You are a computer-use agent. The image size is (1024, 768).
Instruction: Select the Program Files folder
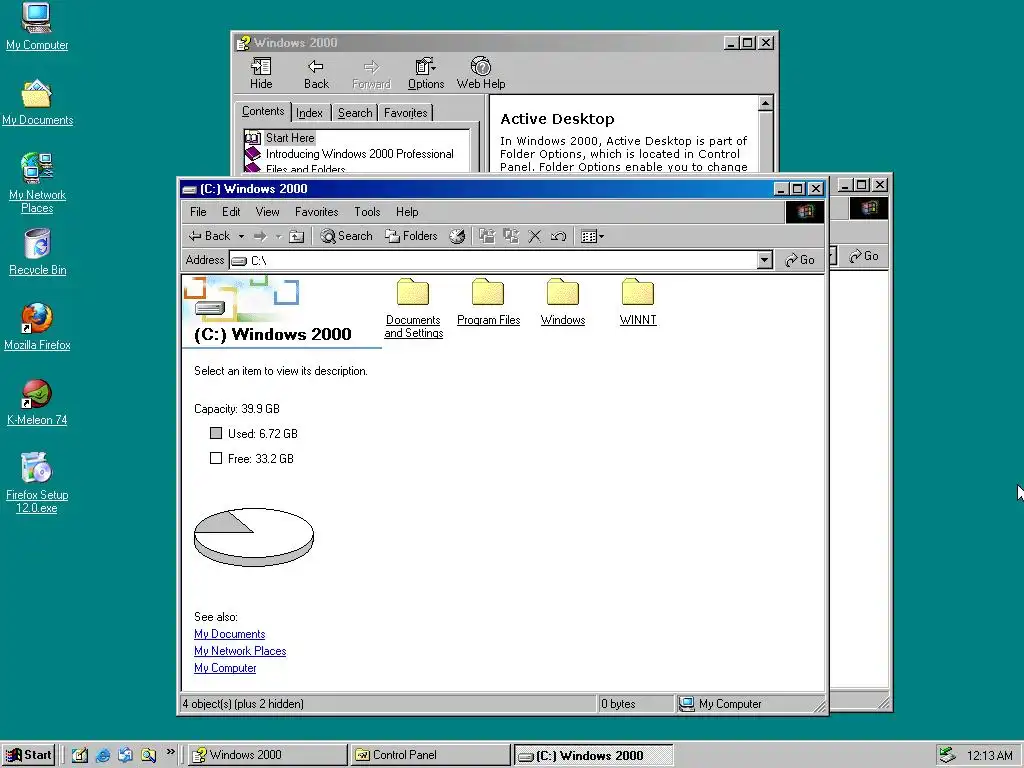coord(488,302)
